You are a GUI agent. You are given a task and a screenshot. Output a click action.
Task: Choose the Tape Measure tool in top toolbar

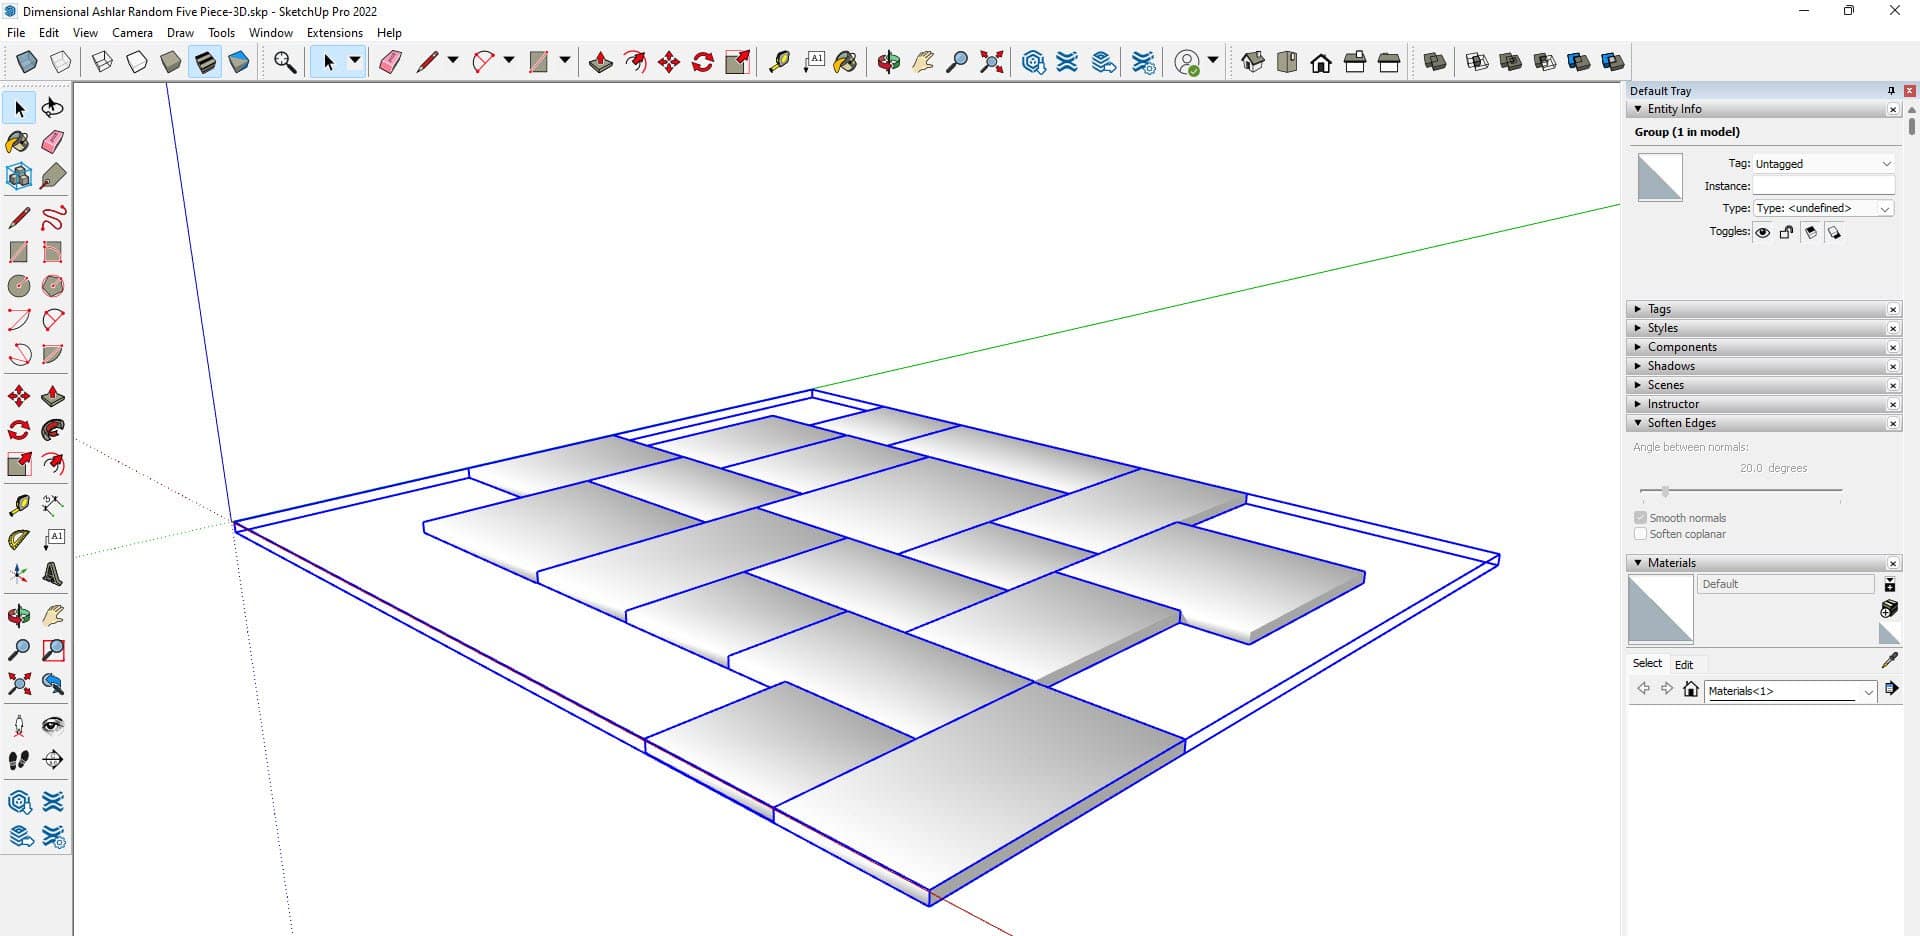(779, 62)
